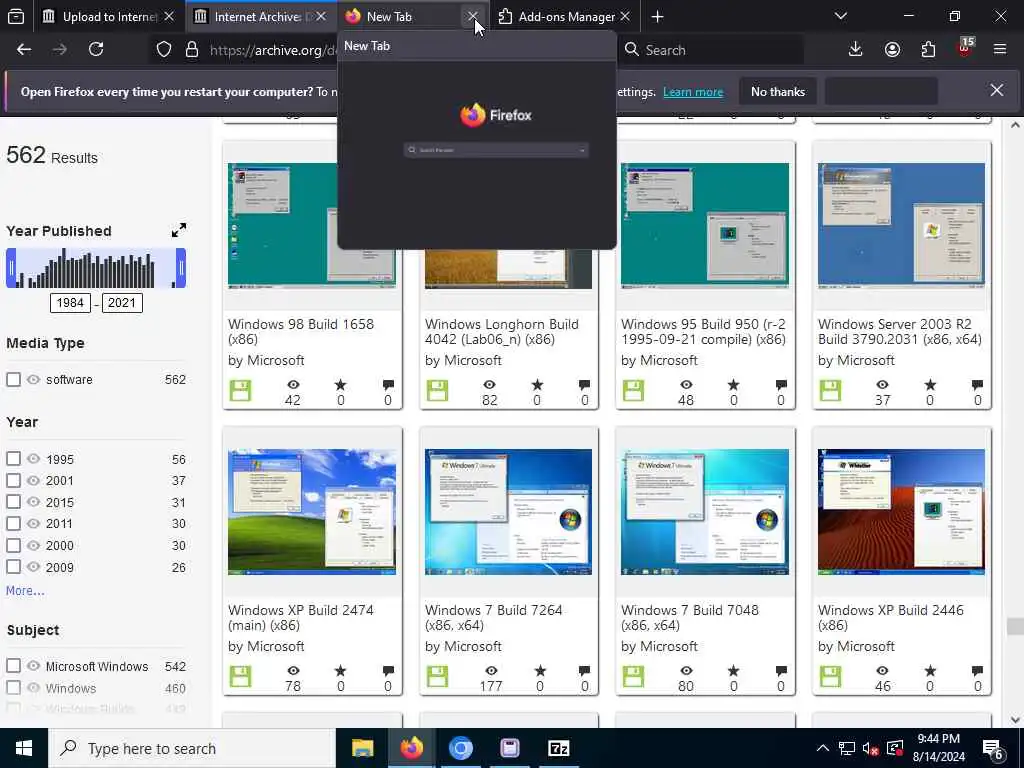Grab the right year range slider handle
This screenshot has height=768, width=1024.
181,268
